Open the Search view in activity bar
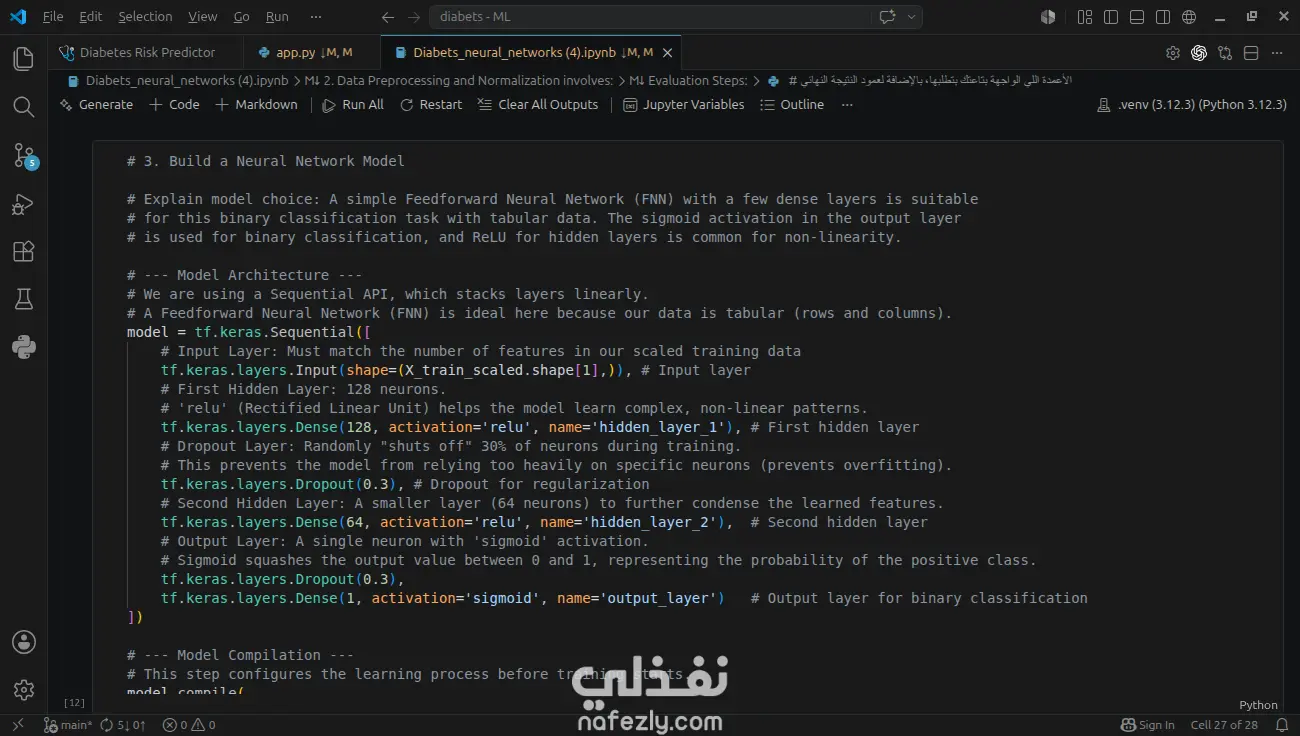Viewport: 1300px width, 736px height. [24, 106]
